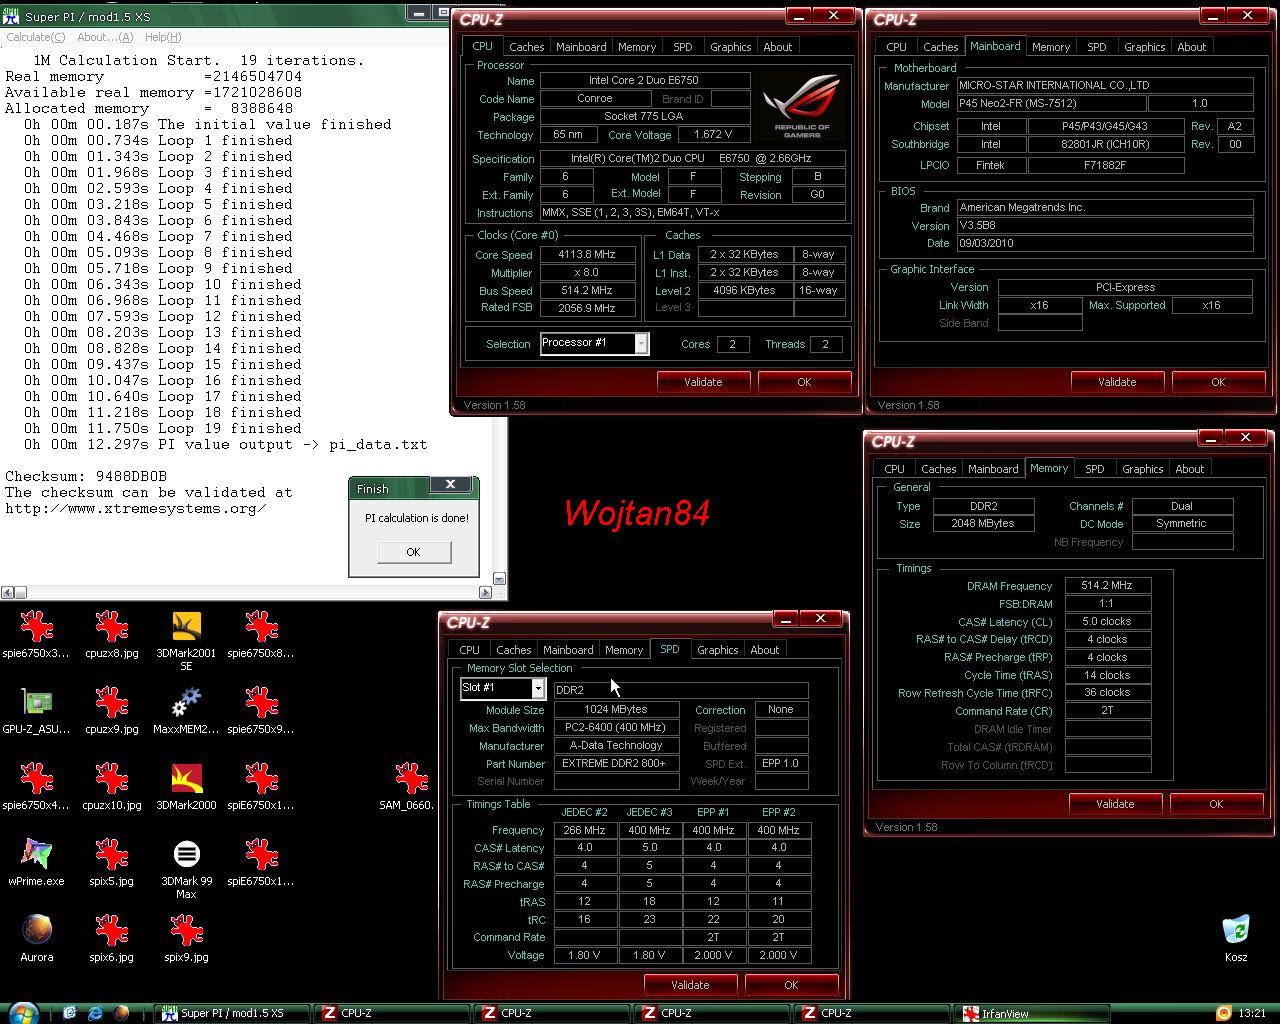1280x1024 pixels.
Task: Open the spix6.jpg desktop icon
Action: pyautogui.click(x=111, y=939)
